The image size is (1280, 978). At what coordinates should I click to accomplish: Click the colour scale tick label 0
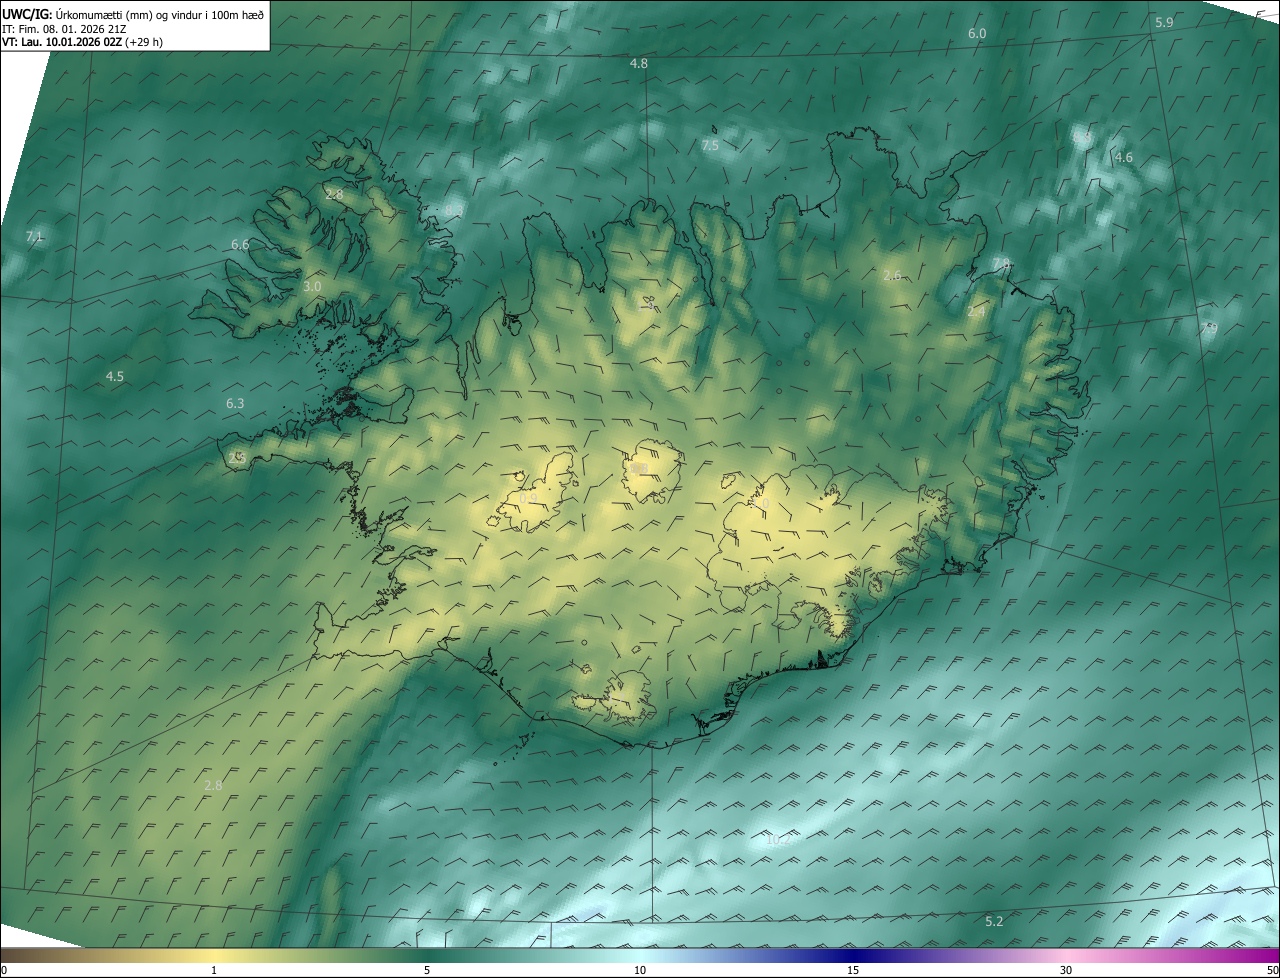coord(4,971)
